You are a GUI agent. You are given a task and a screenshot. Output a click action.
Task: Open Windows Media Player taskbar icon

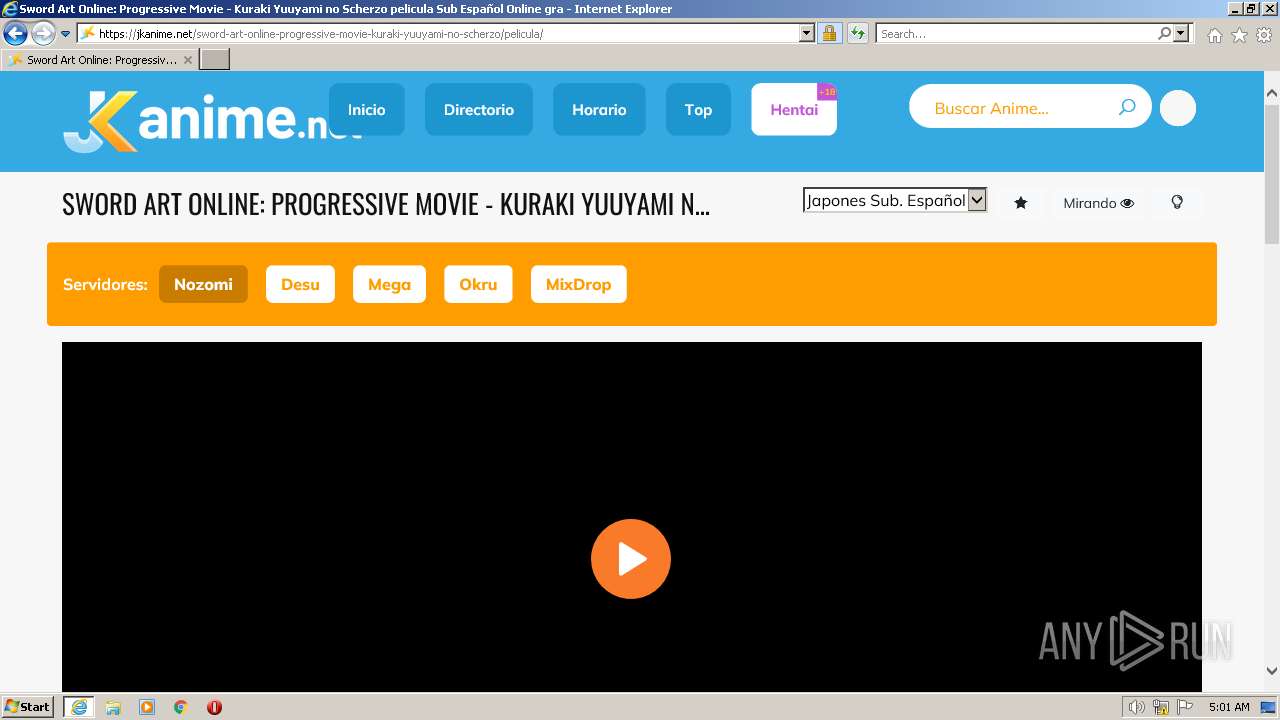pos(147,707)
